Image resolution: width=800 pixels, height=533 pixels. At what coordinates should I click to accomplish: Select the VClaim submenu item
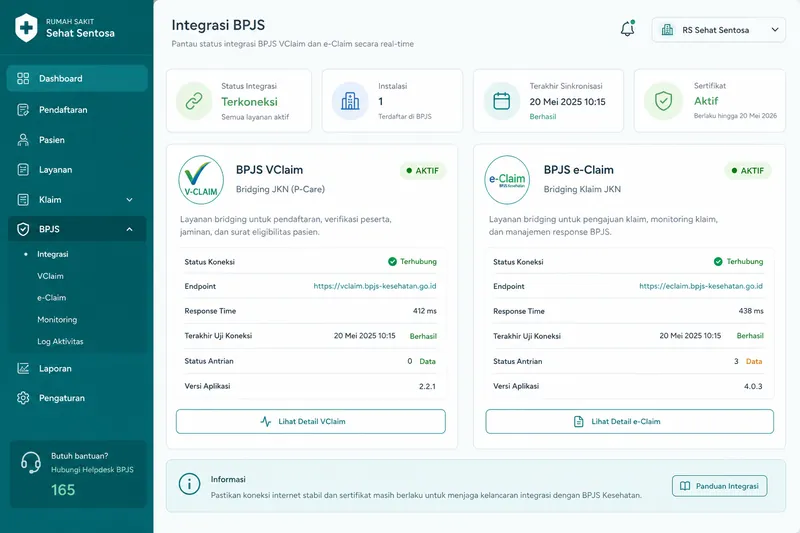click(51, 276)
